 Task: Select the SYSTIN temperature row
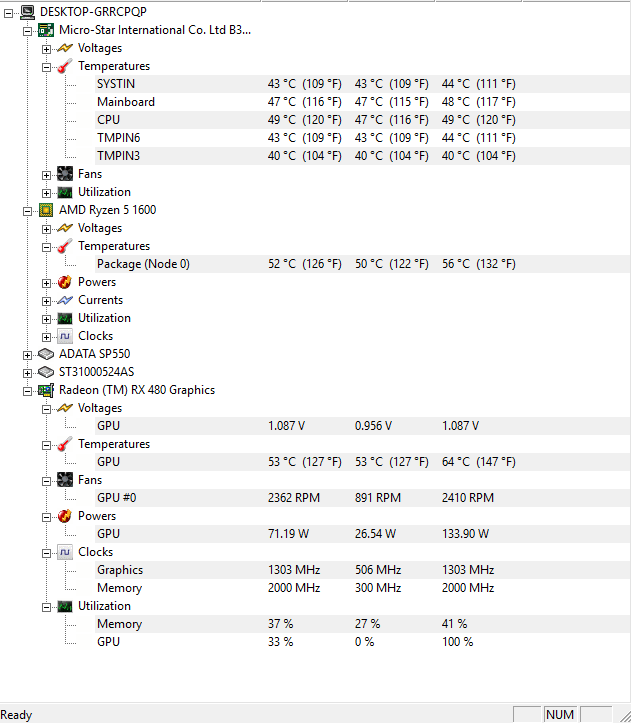[116, 84]
